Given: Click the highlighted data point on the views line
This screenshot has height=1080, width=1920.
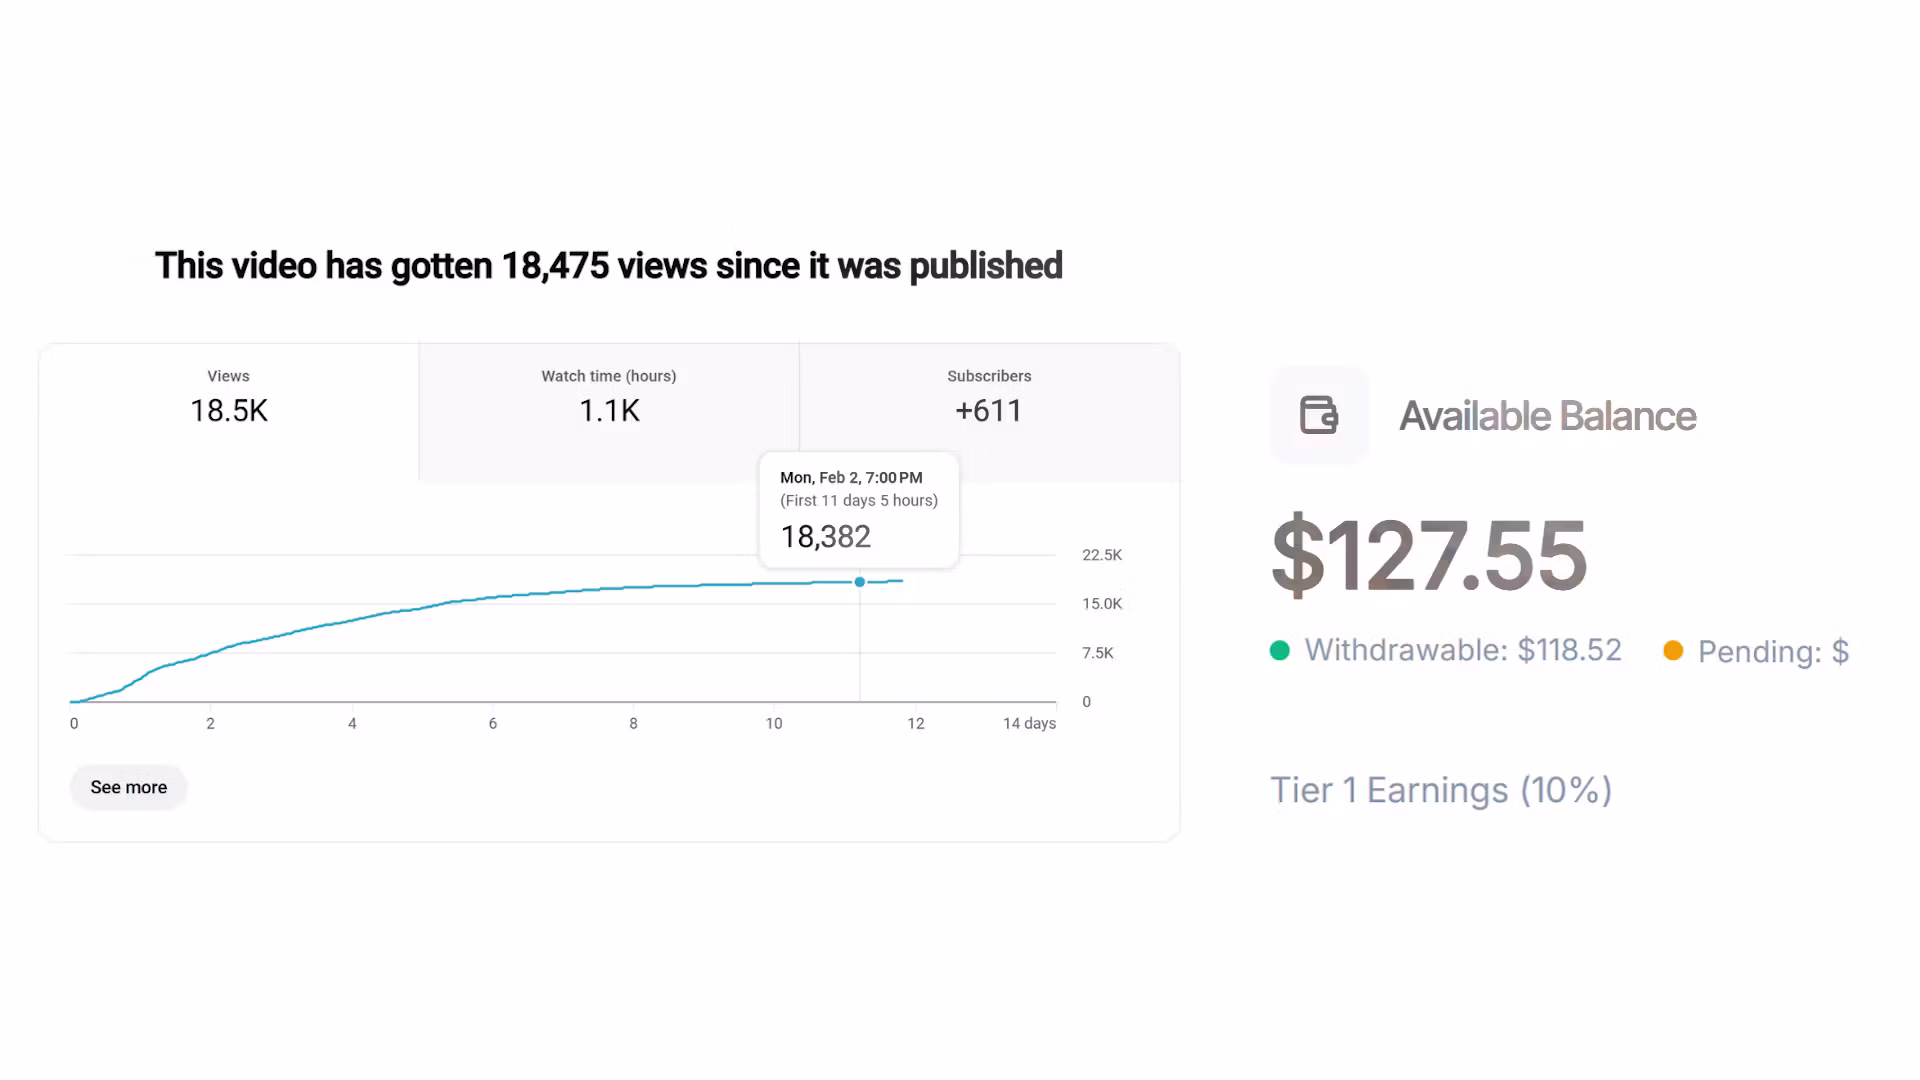Looking at the screenshot, I should pyautogui.click(x=860, y=582).
